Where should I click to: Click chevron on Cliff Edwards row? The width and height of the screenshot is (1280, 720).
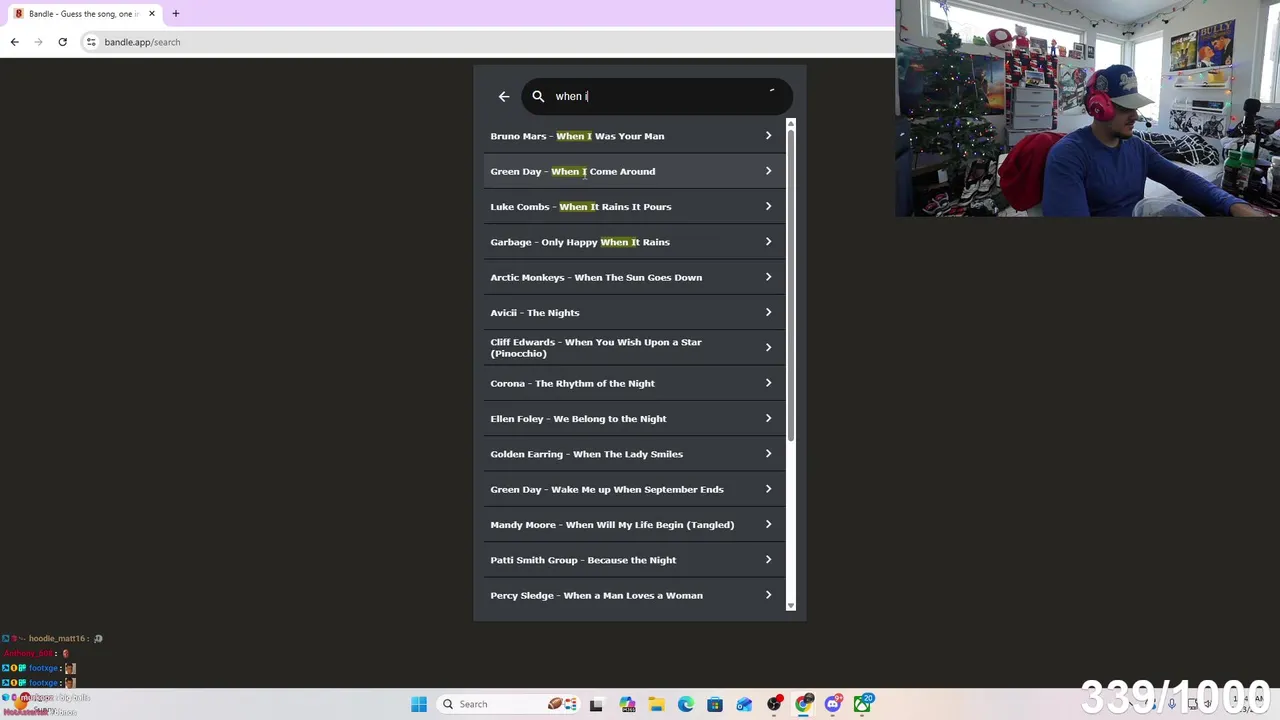768,347
